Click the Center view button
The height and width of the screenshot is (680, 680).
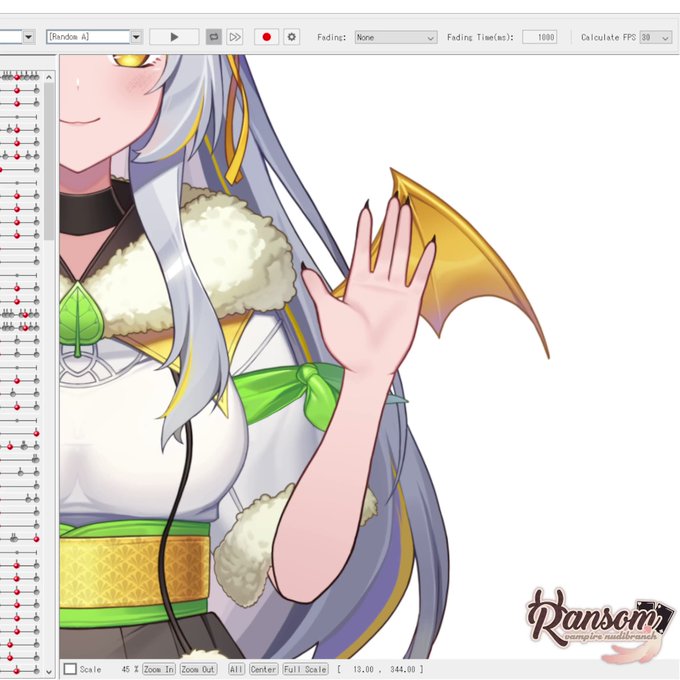pos(263,669)
